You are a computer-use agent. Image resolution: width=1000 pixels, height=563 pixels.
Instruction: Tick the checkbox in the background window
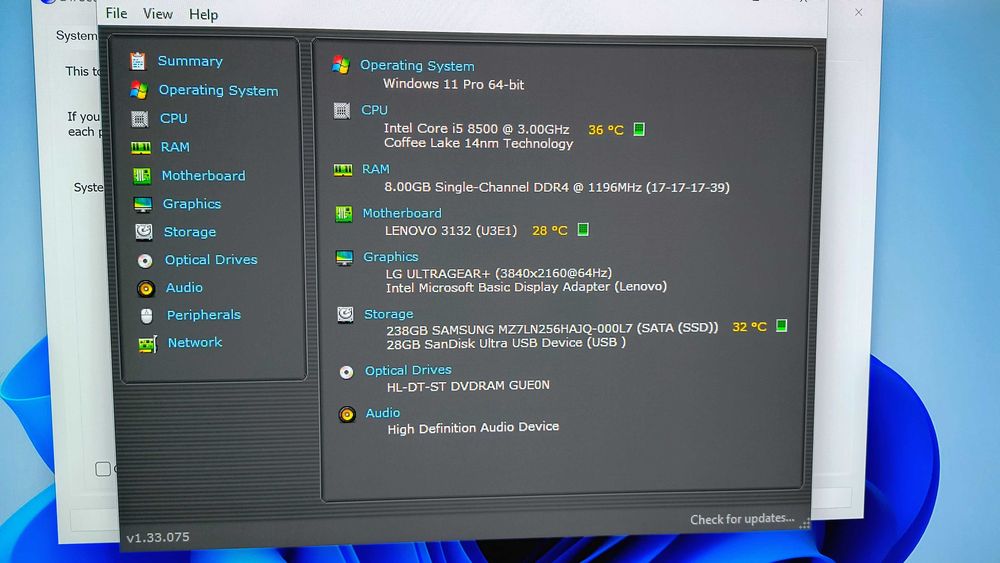103,469
